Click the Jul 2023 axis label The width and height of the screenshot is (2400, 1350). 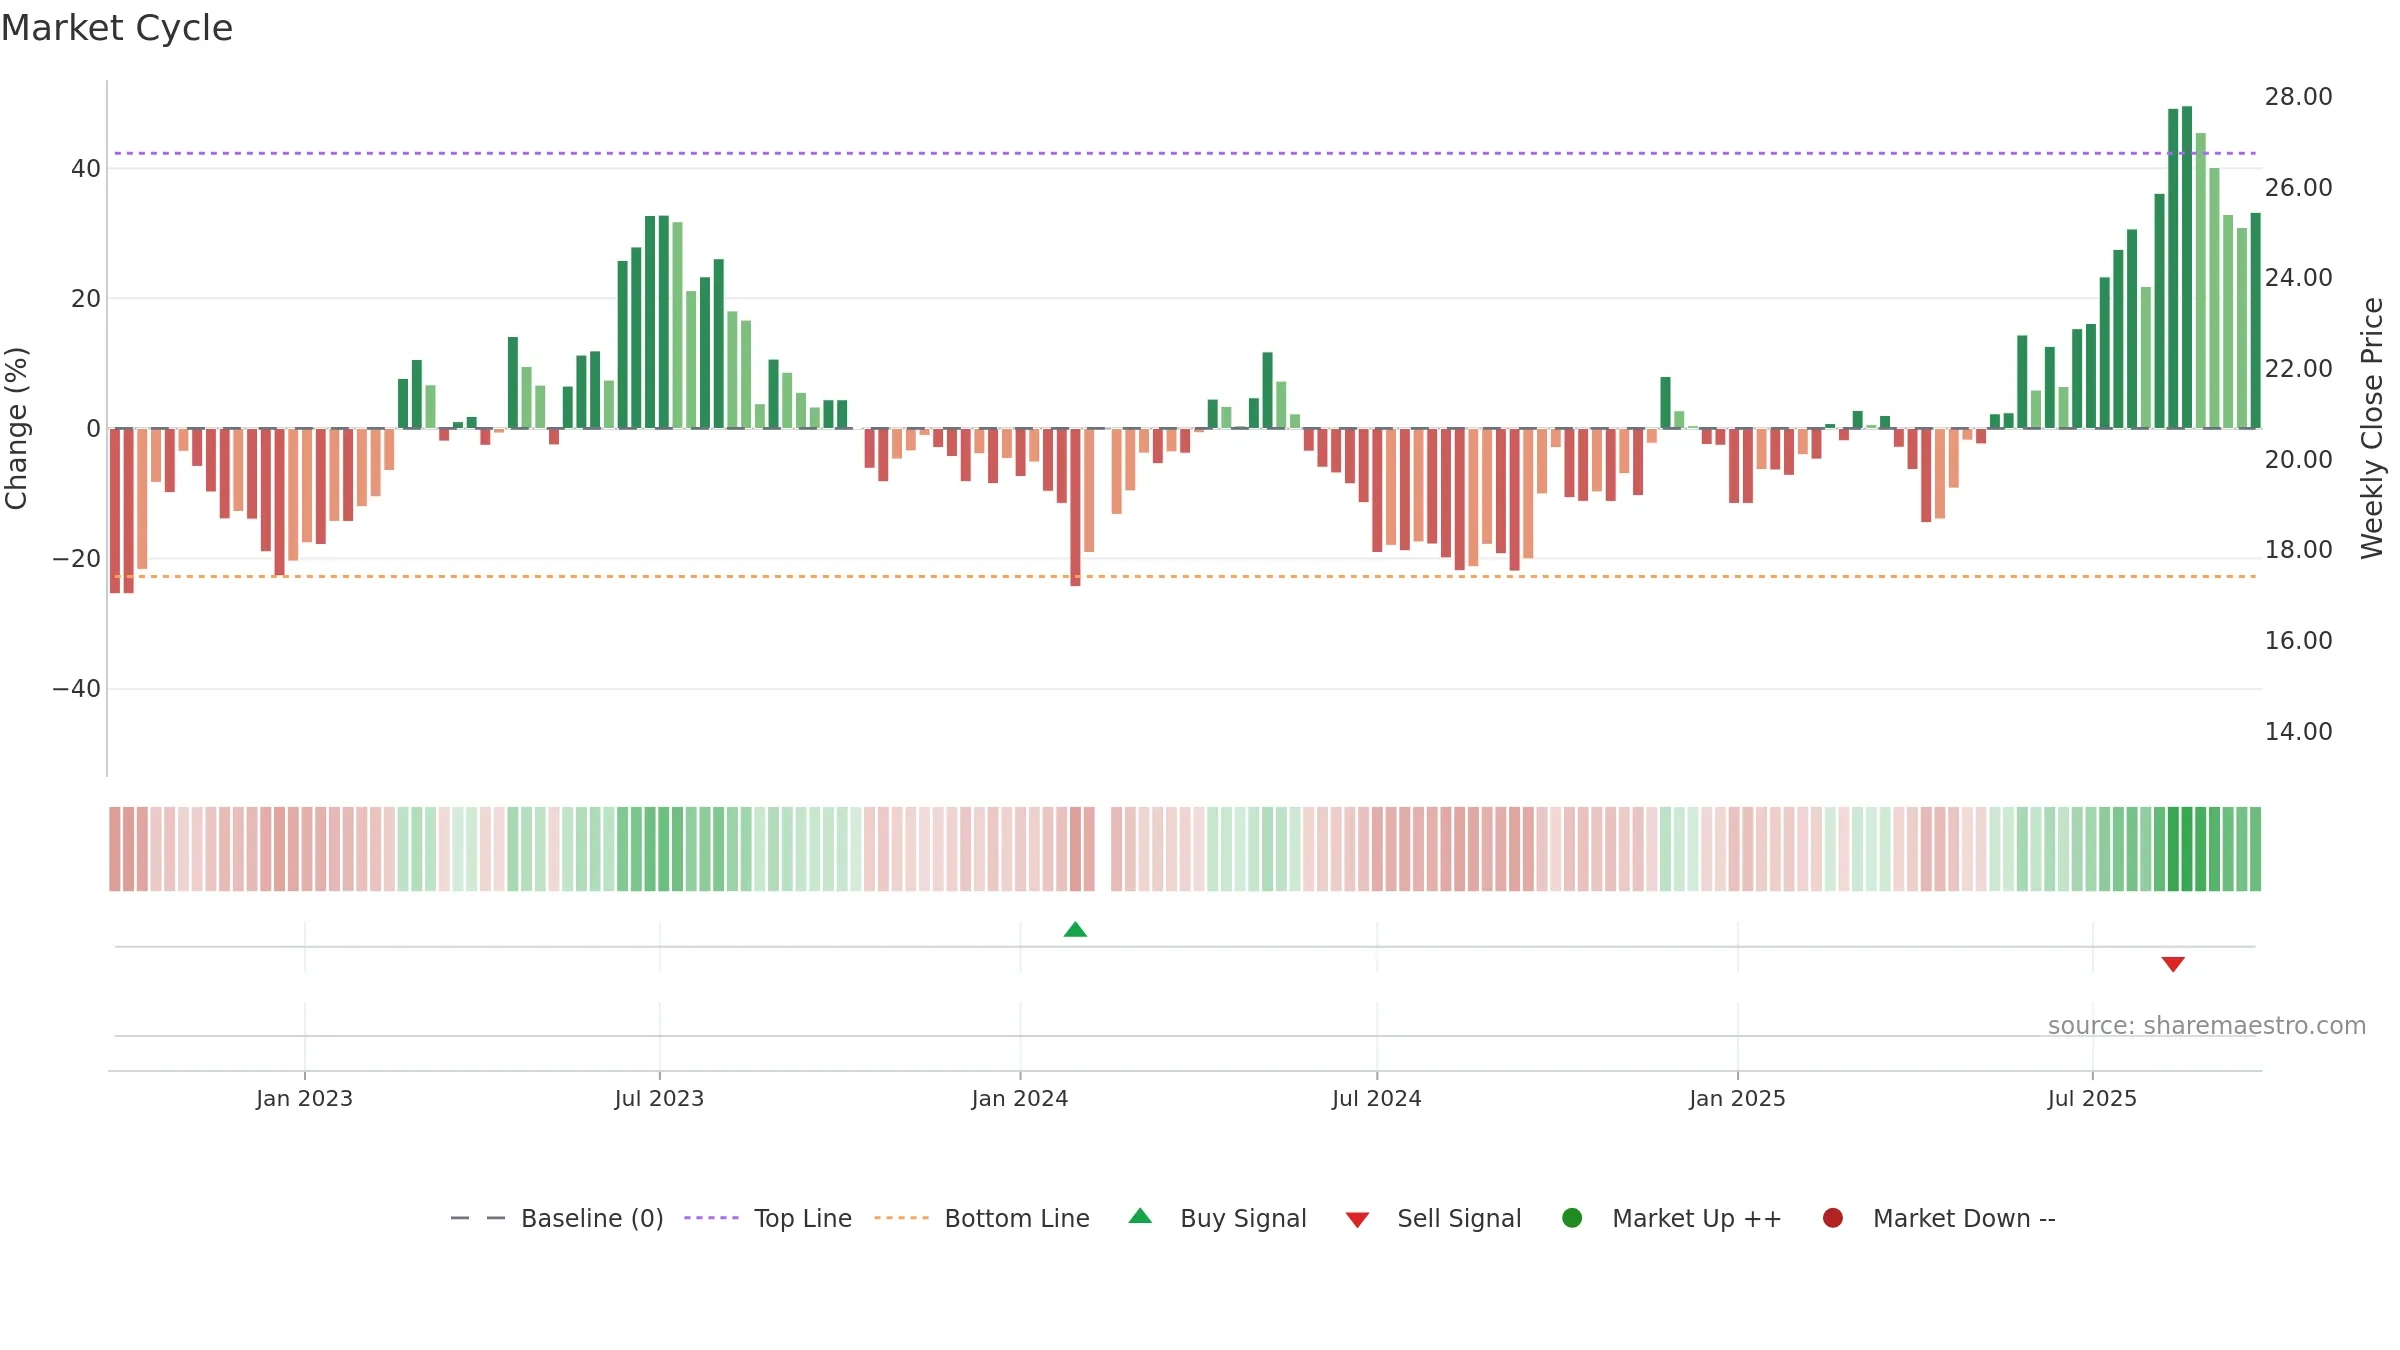pos(659,1098)
